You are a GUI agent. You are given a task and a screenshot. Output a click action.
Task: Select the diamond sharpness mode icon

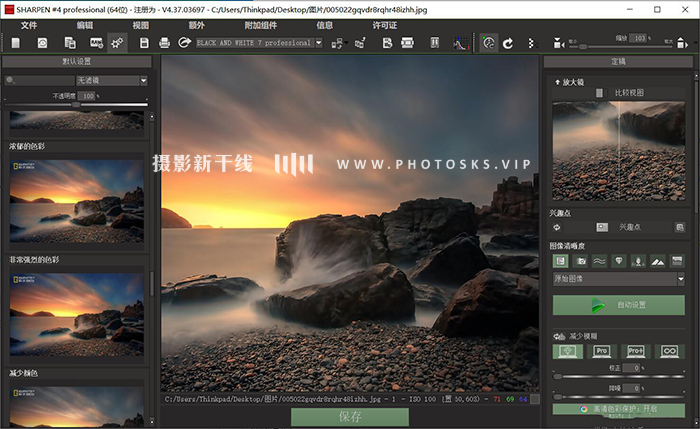(619, 261)
